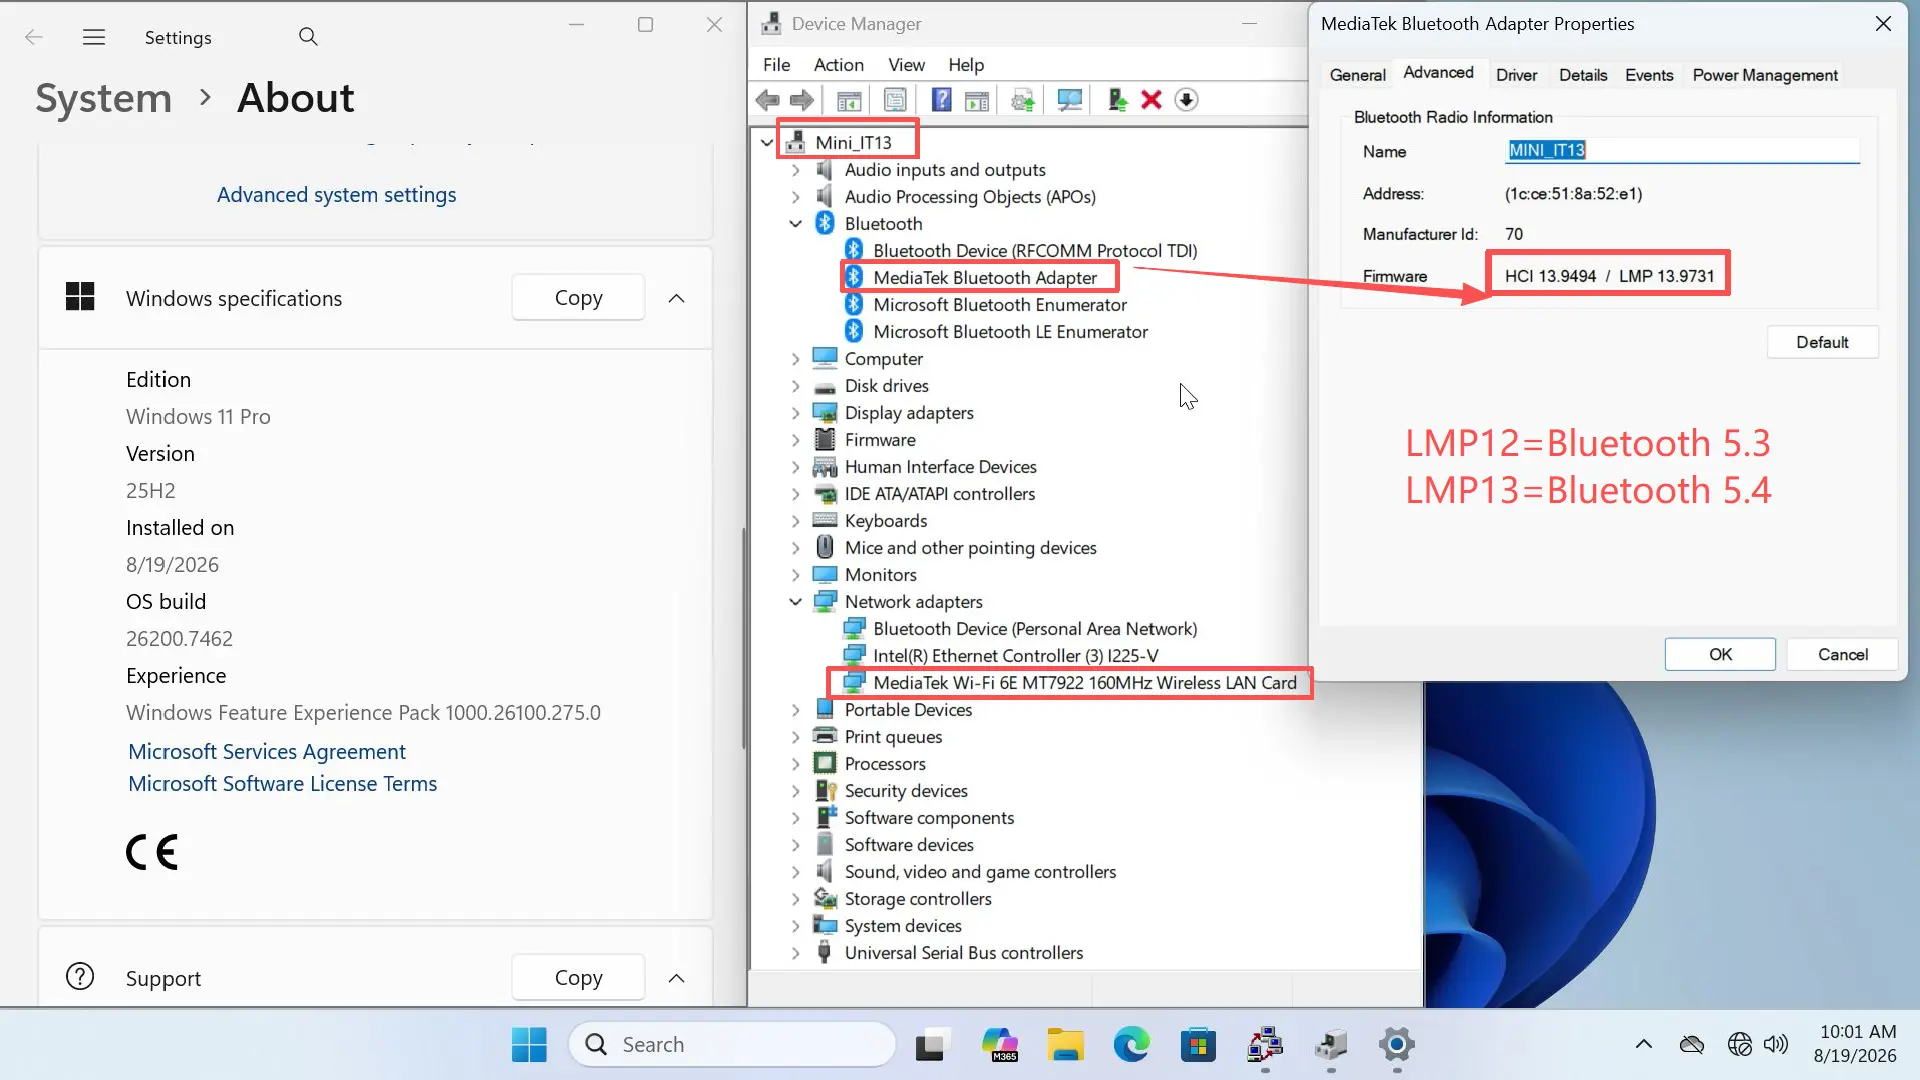Copy the Windows specifications
Image resolution: width=1920 pixels, height=1080 pixels.
pyautogui.click(x=578, y=298)
